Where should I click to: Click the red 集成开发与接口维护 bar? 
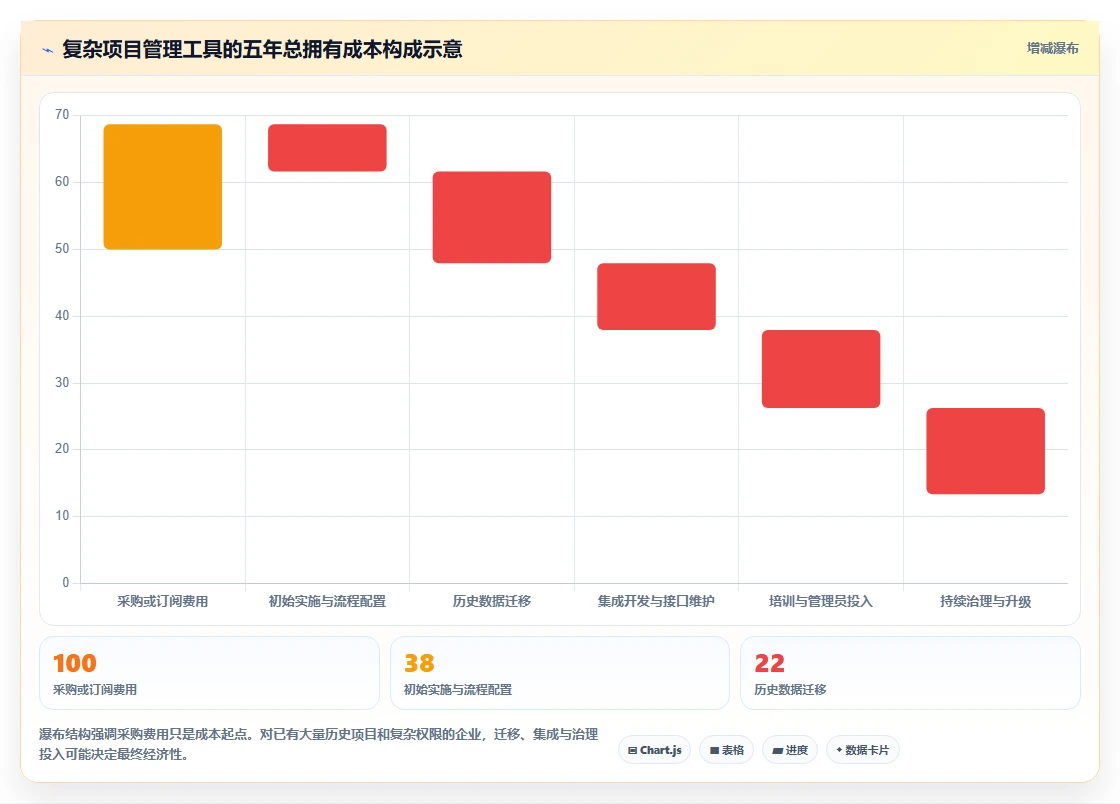656,296
